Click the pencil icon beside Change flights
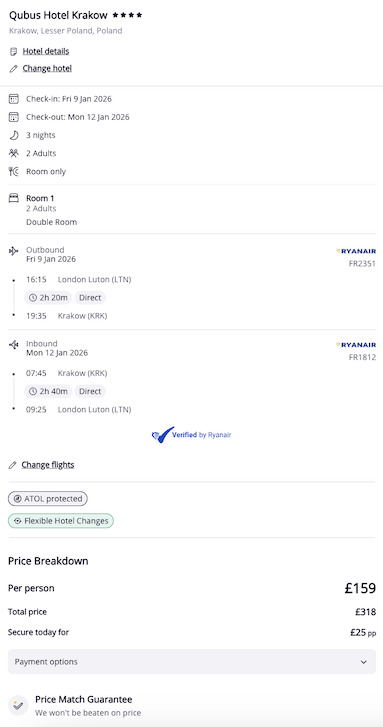The width and height of the screenshot is (383, 727). (13, 465)
